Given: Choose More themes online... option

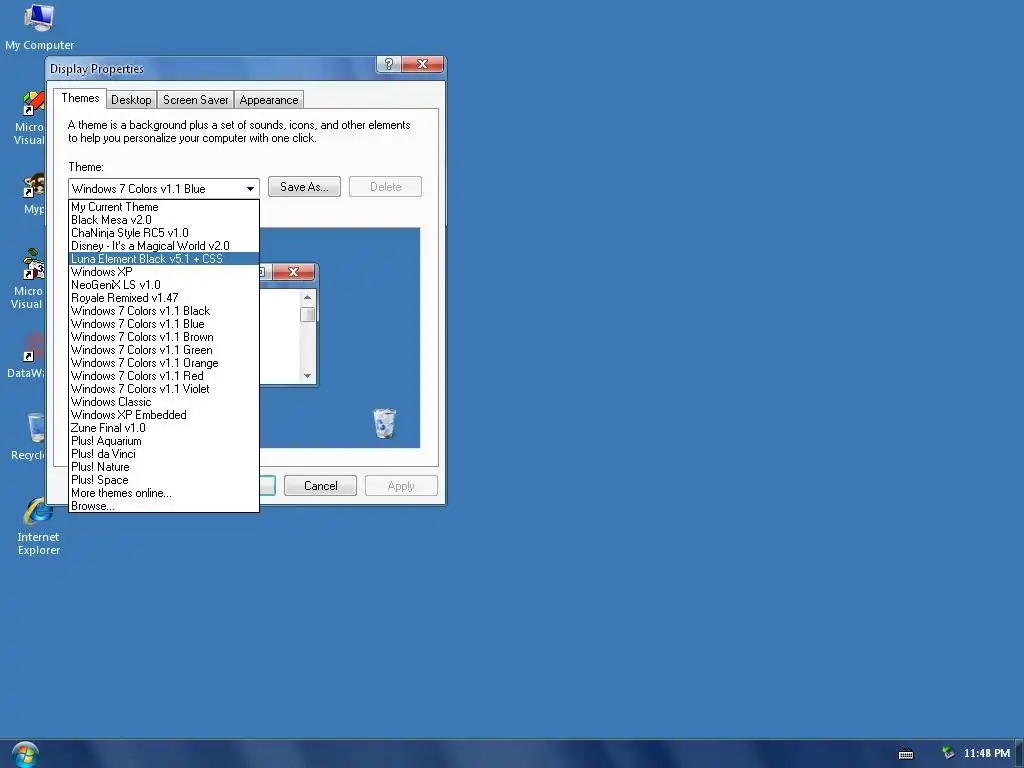Looking at the screenshot, I should click(x=164, y=493).
